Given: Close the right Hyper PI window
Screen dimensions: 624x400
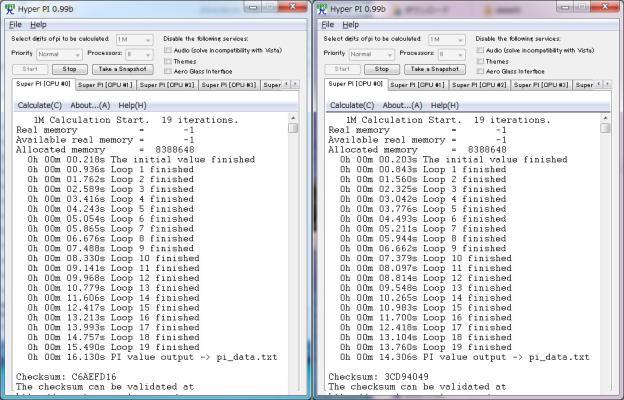Looking at the screenshot, I should [606, 6].
